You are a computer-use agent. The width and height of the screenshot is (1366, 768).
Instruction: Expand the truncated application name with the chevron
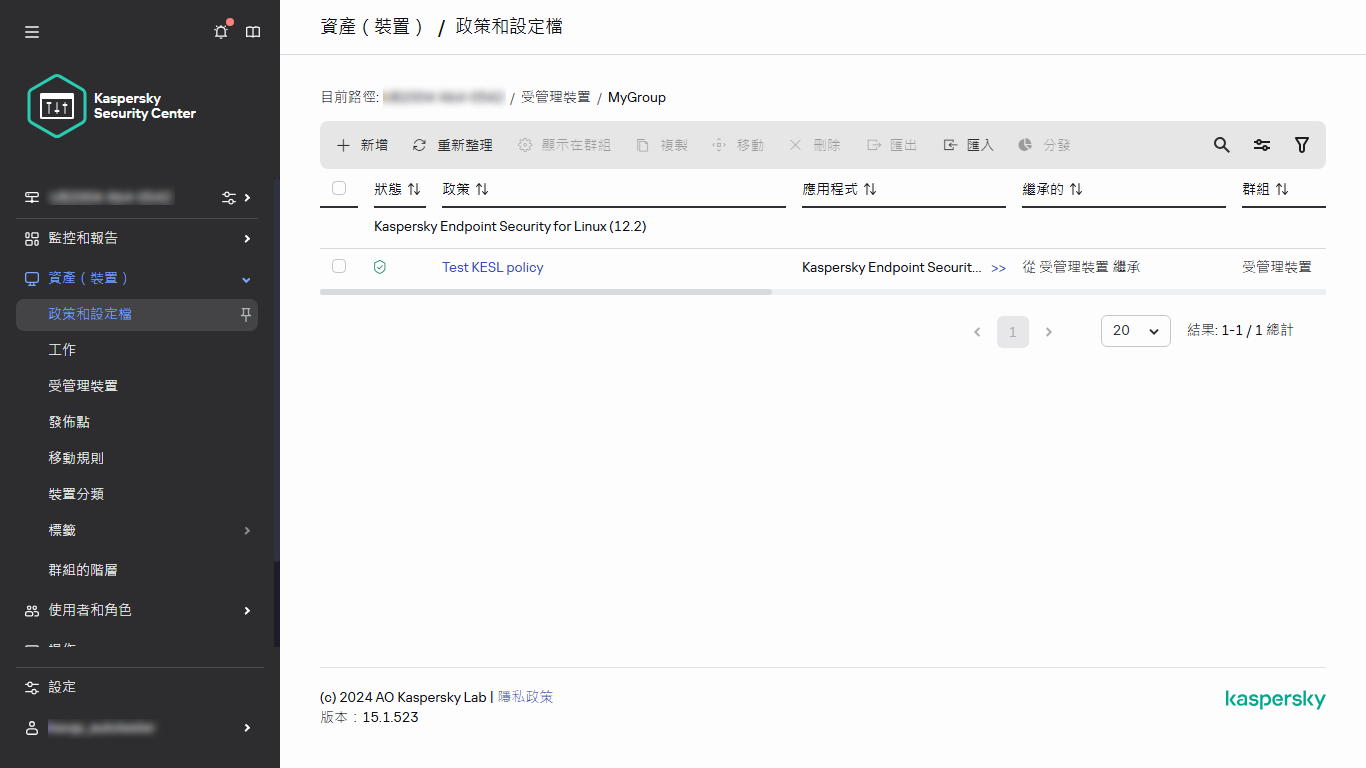tap(999, 267)
